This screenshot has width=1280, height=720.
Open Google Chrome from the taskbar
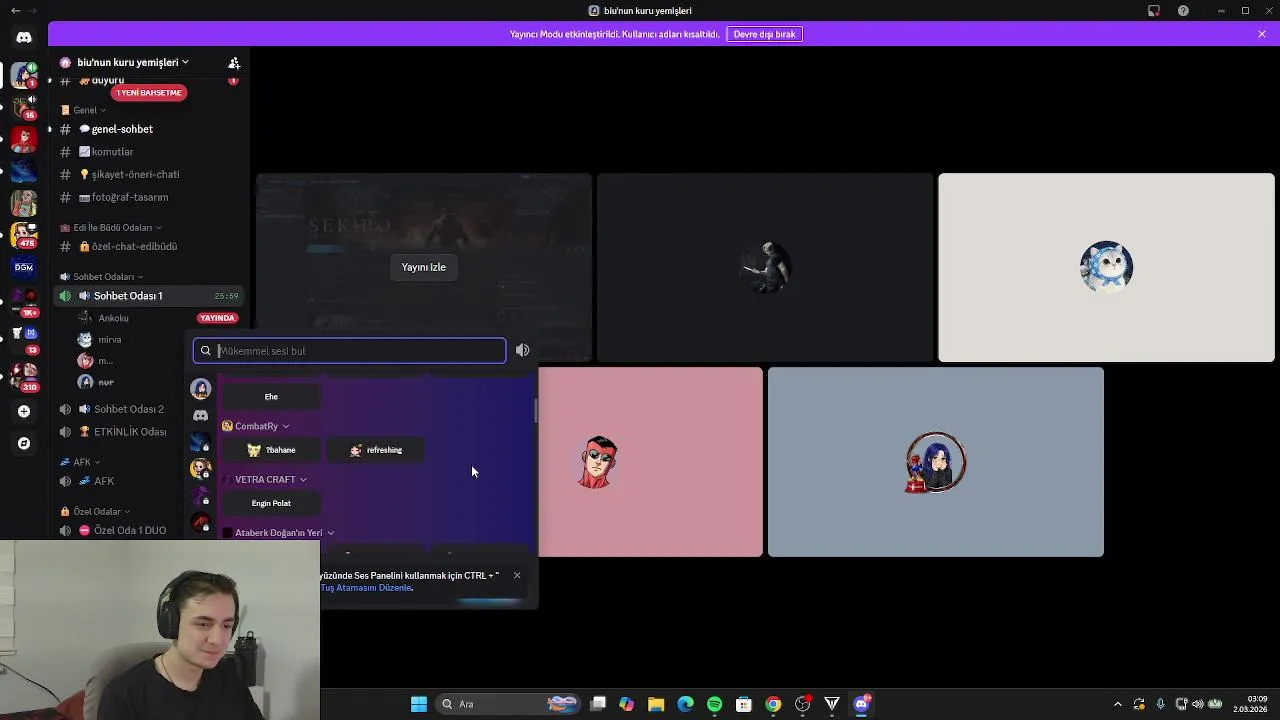coord(773,704)
